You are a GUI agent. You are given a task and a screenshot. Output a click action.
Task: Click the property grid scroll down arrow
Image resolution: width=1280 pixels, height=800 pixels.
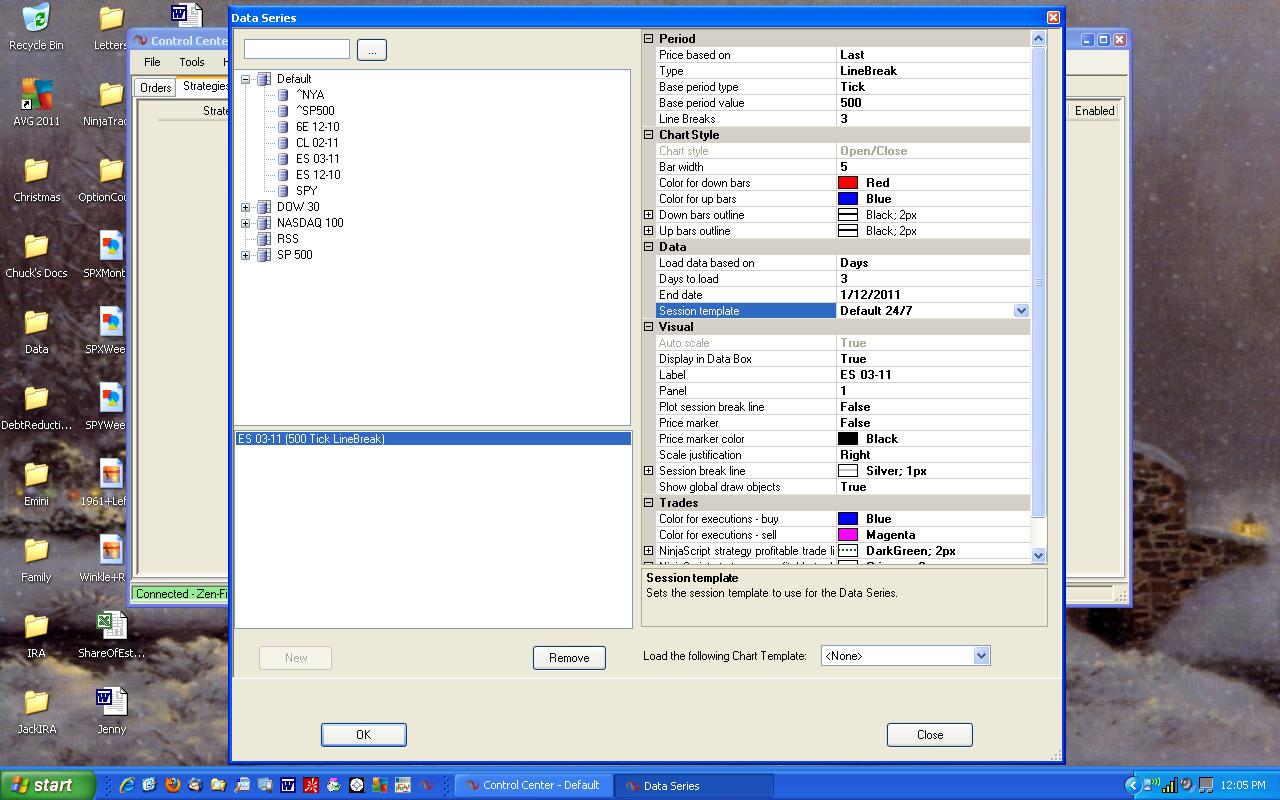(1038, 555)
